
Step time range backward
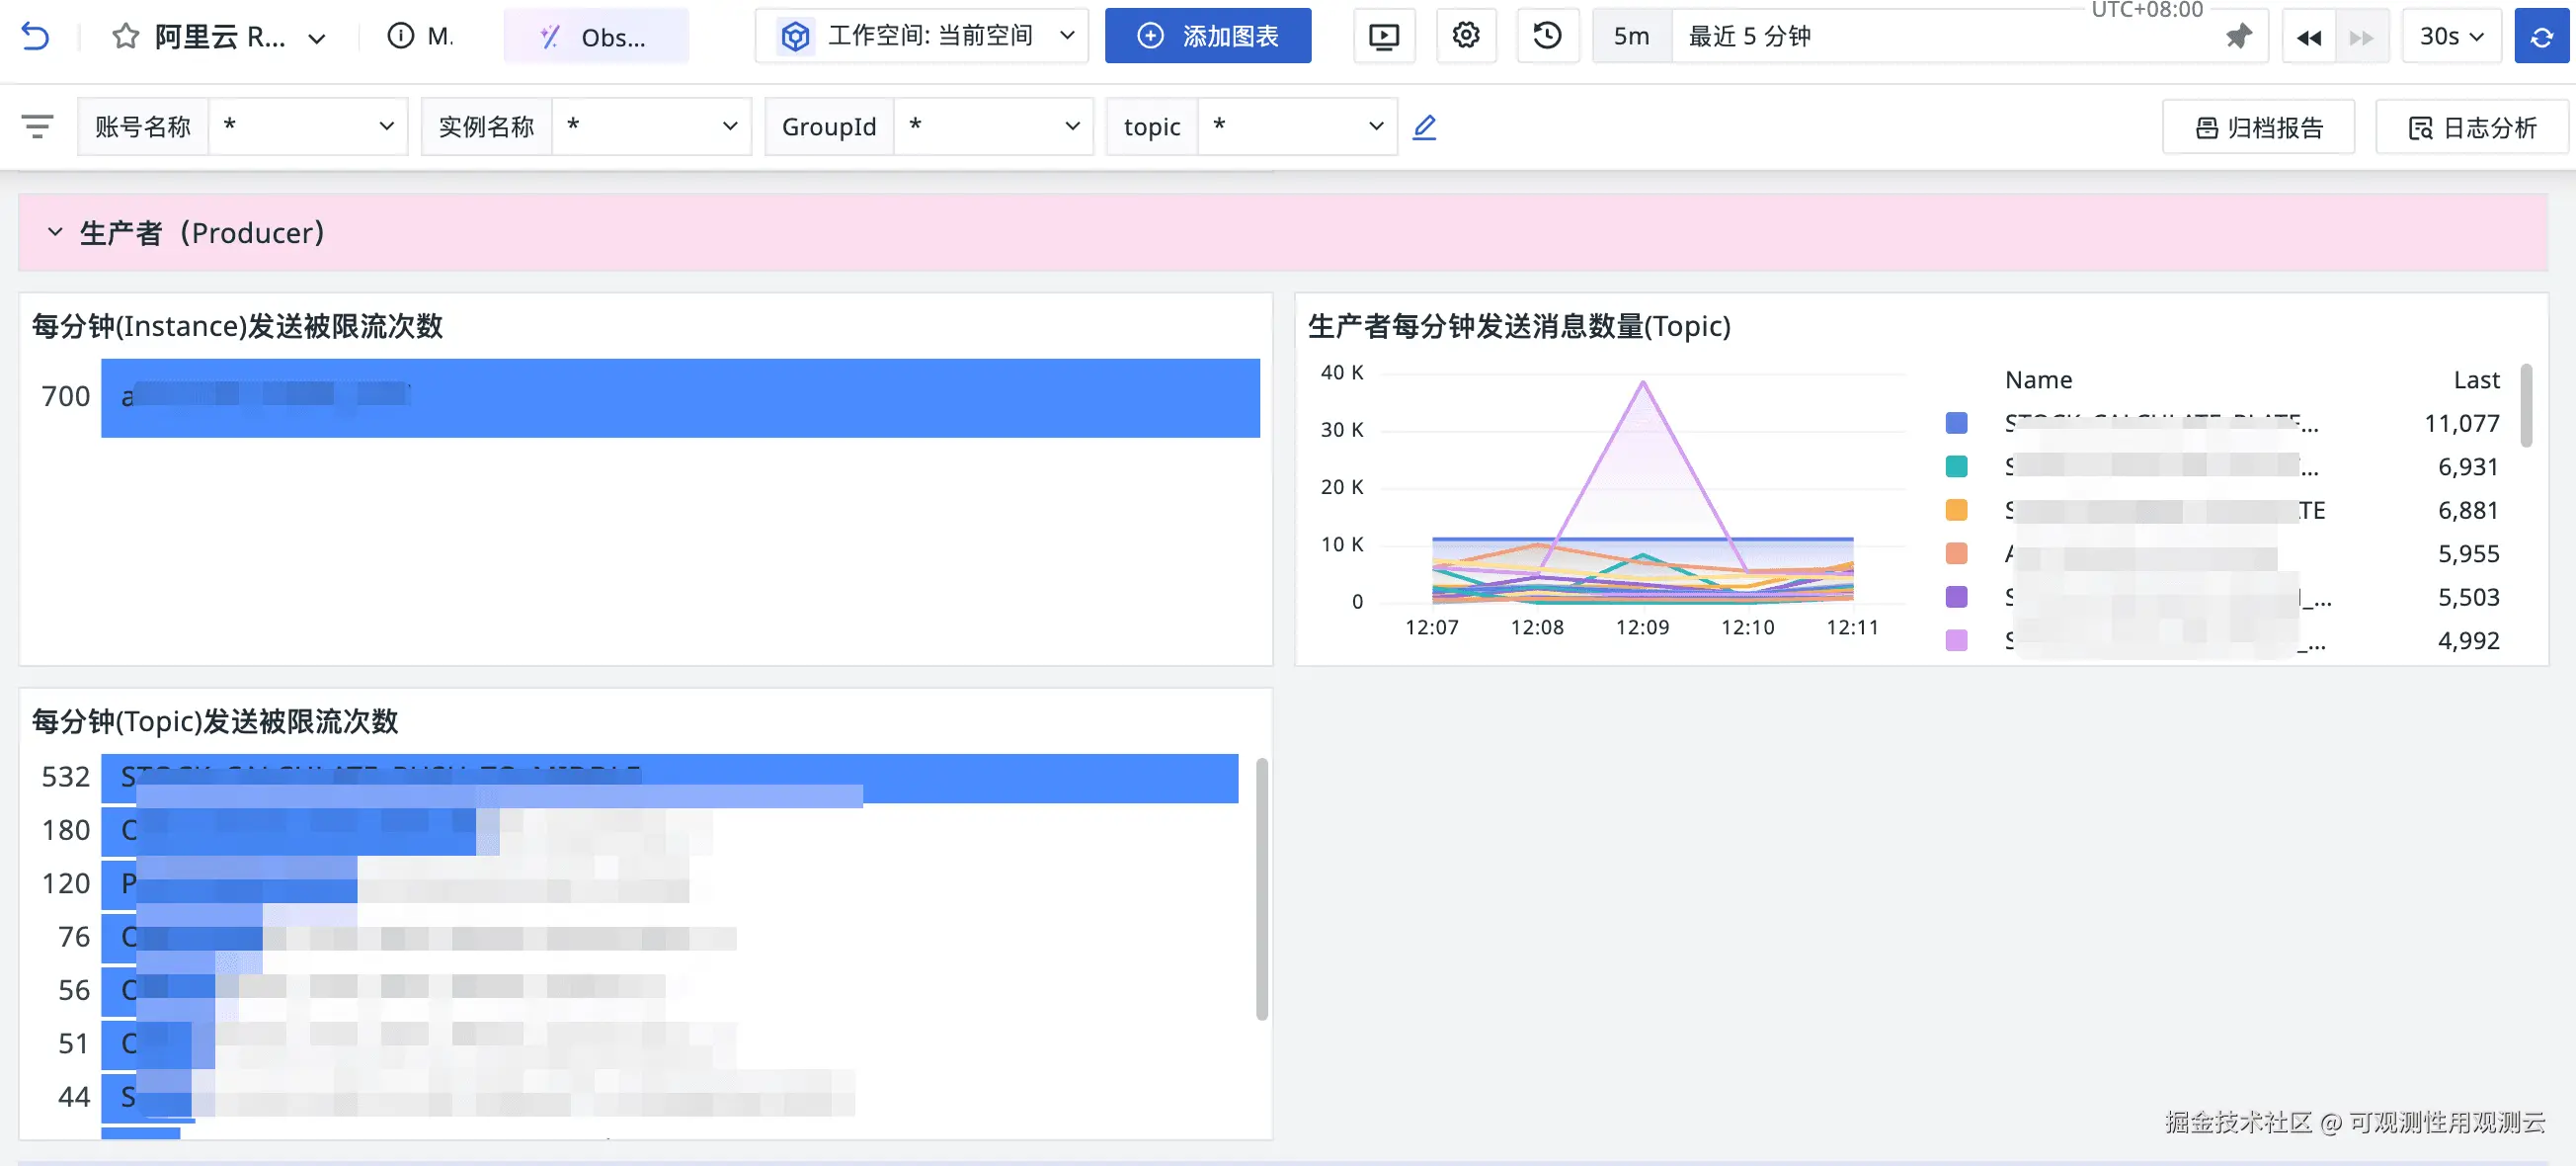pos(2308,38)
